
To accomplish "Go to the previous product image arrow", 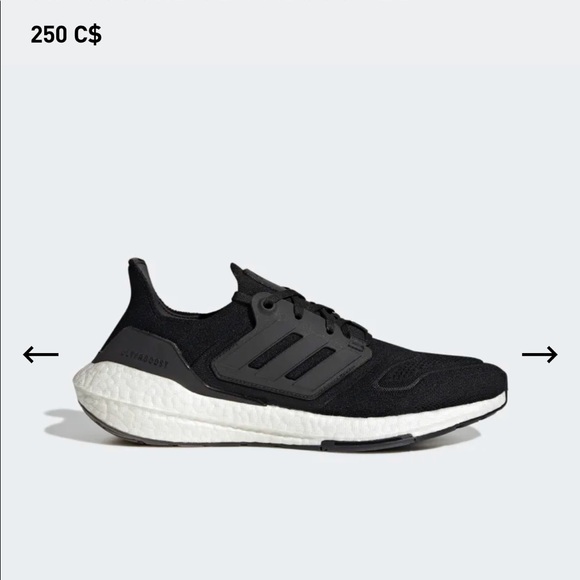I will (41, 354).
